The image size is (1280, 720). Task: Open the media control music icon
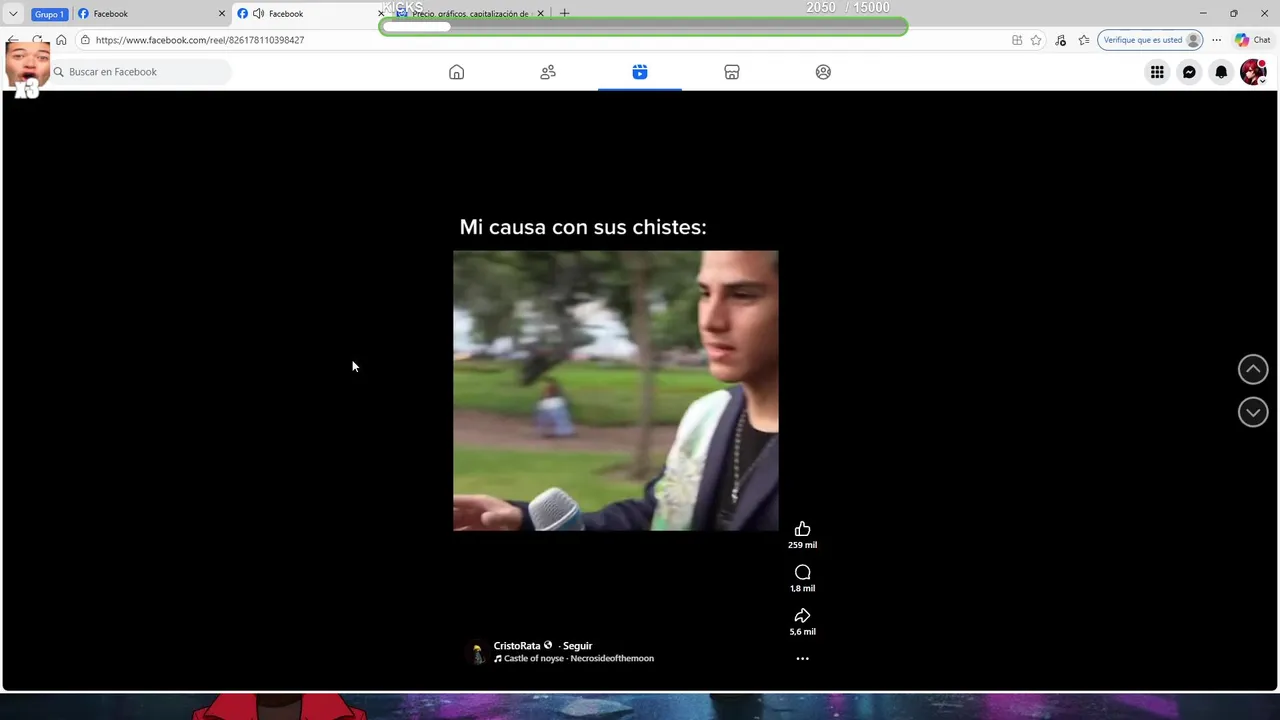click(1060, 40)
